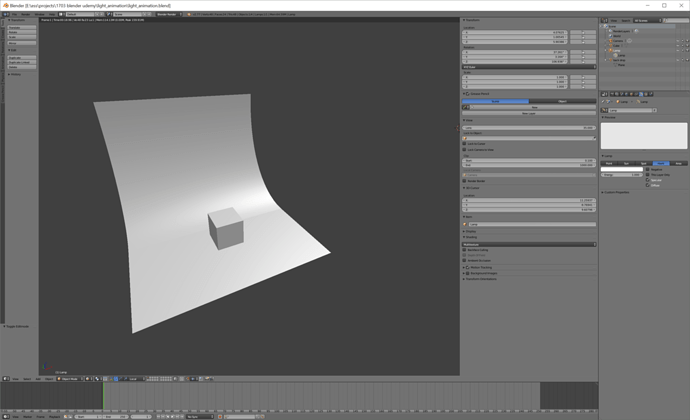Toggle the lamp Negative checkbox
This screenshot has height=420, width=690.
[647, 169]
